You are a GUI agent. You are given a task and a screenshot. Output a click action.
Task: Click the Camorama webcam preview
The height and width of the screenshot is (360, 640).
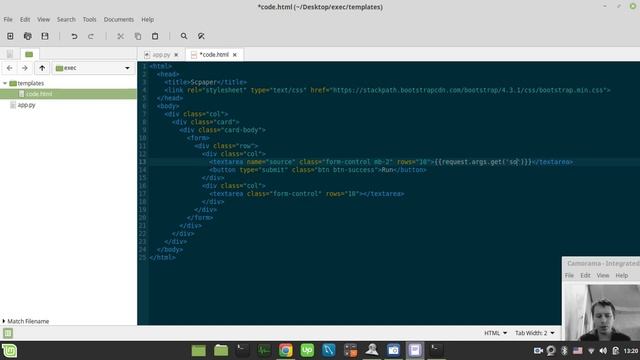[601, 312]
